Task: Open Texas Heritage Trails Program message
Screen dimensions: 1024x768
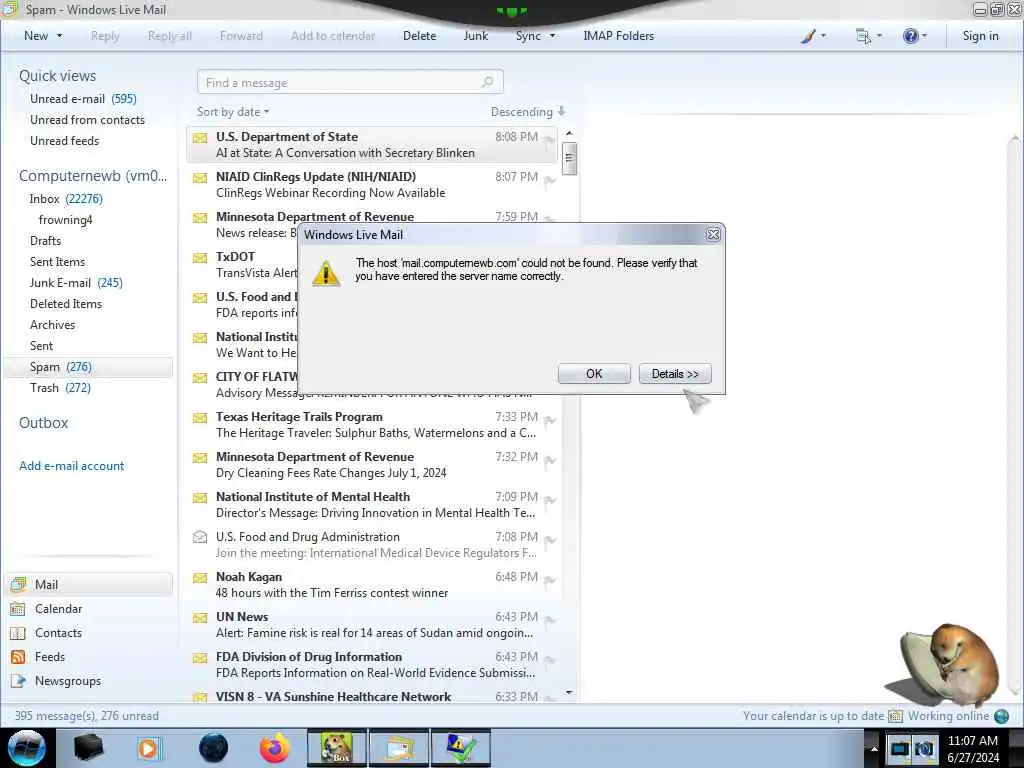Action: [372, 424]
